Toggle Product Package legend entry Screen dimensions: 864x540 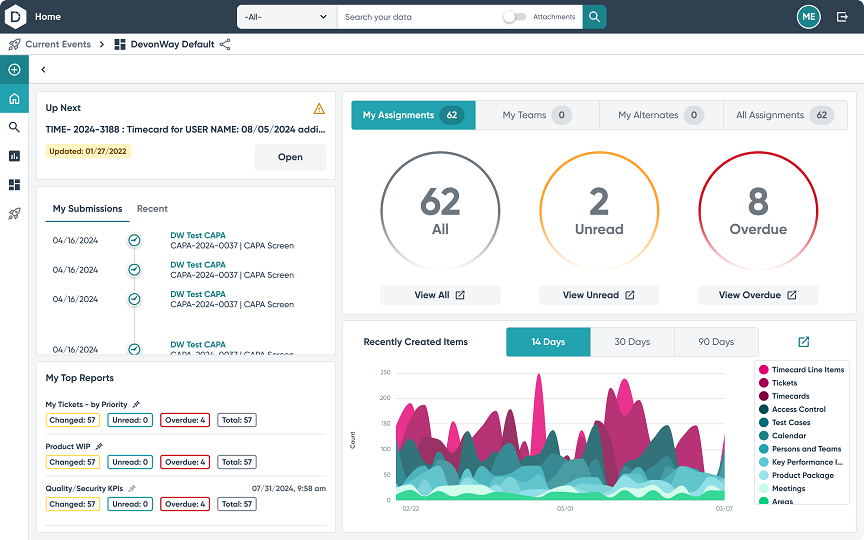[x=797, y=476]
